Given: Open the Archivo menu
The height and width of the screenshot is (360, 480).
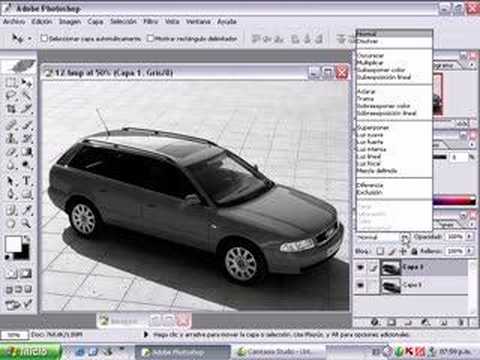Looking at the screenshot, I should pos(14,22).
